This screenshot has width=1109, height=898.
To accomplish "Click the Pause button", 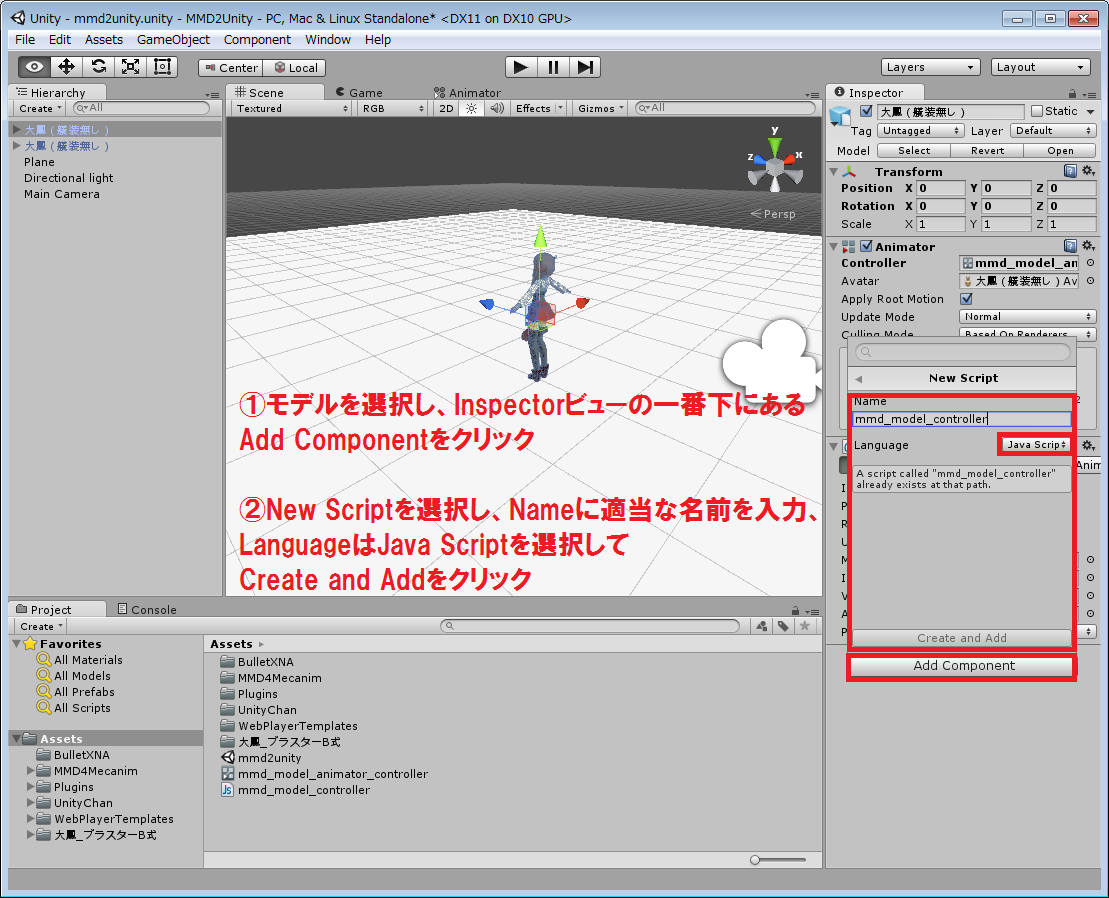I will pyautogui.click(x=553, y=67).
